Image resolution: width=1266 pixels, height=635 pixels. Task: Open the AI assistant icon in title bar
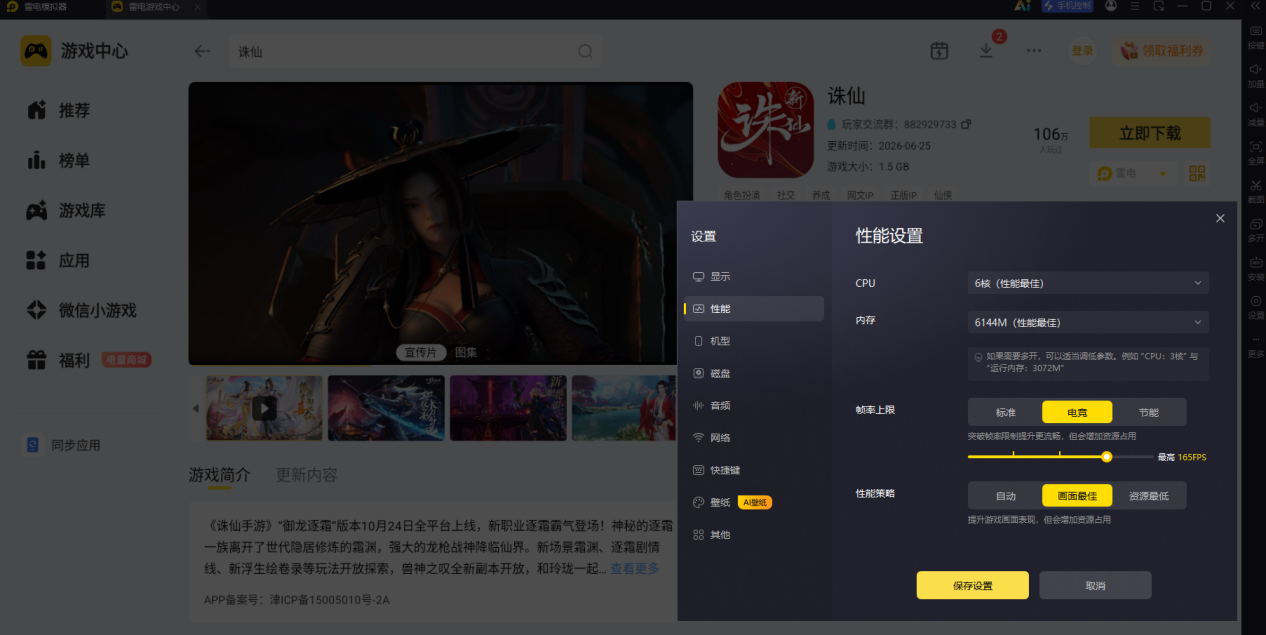click(1022, 6)
